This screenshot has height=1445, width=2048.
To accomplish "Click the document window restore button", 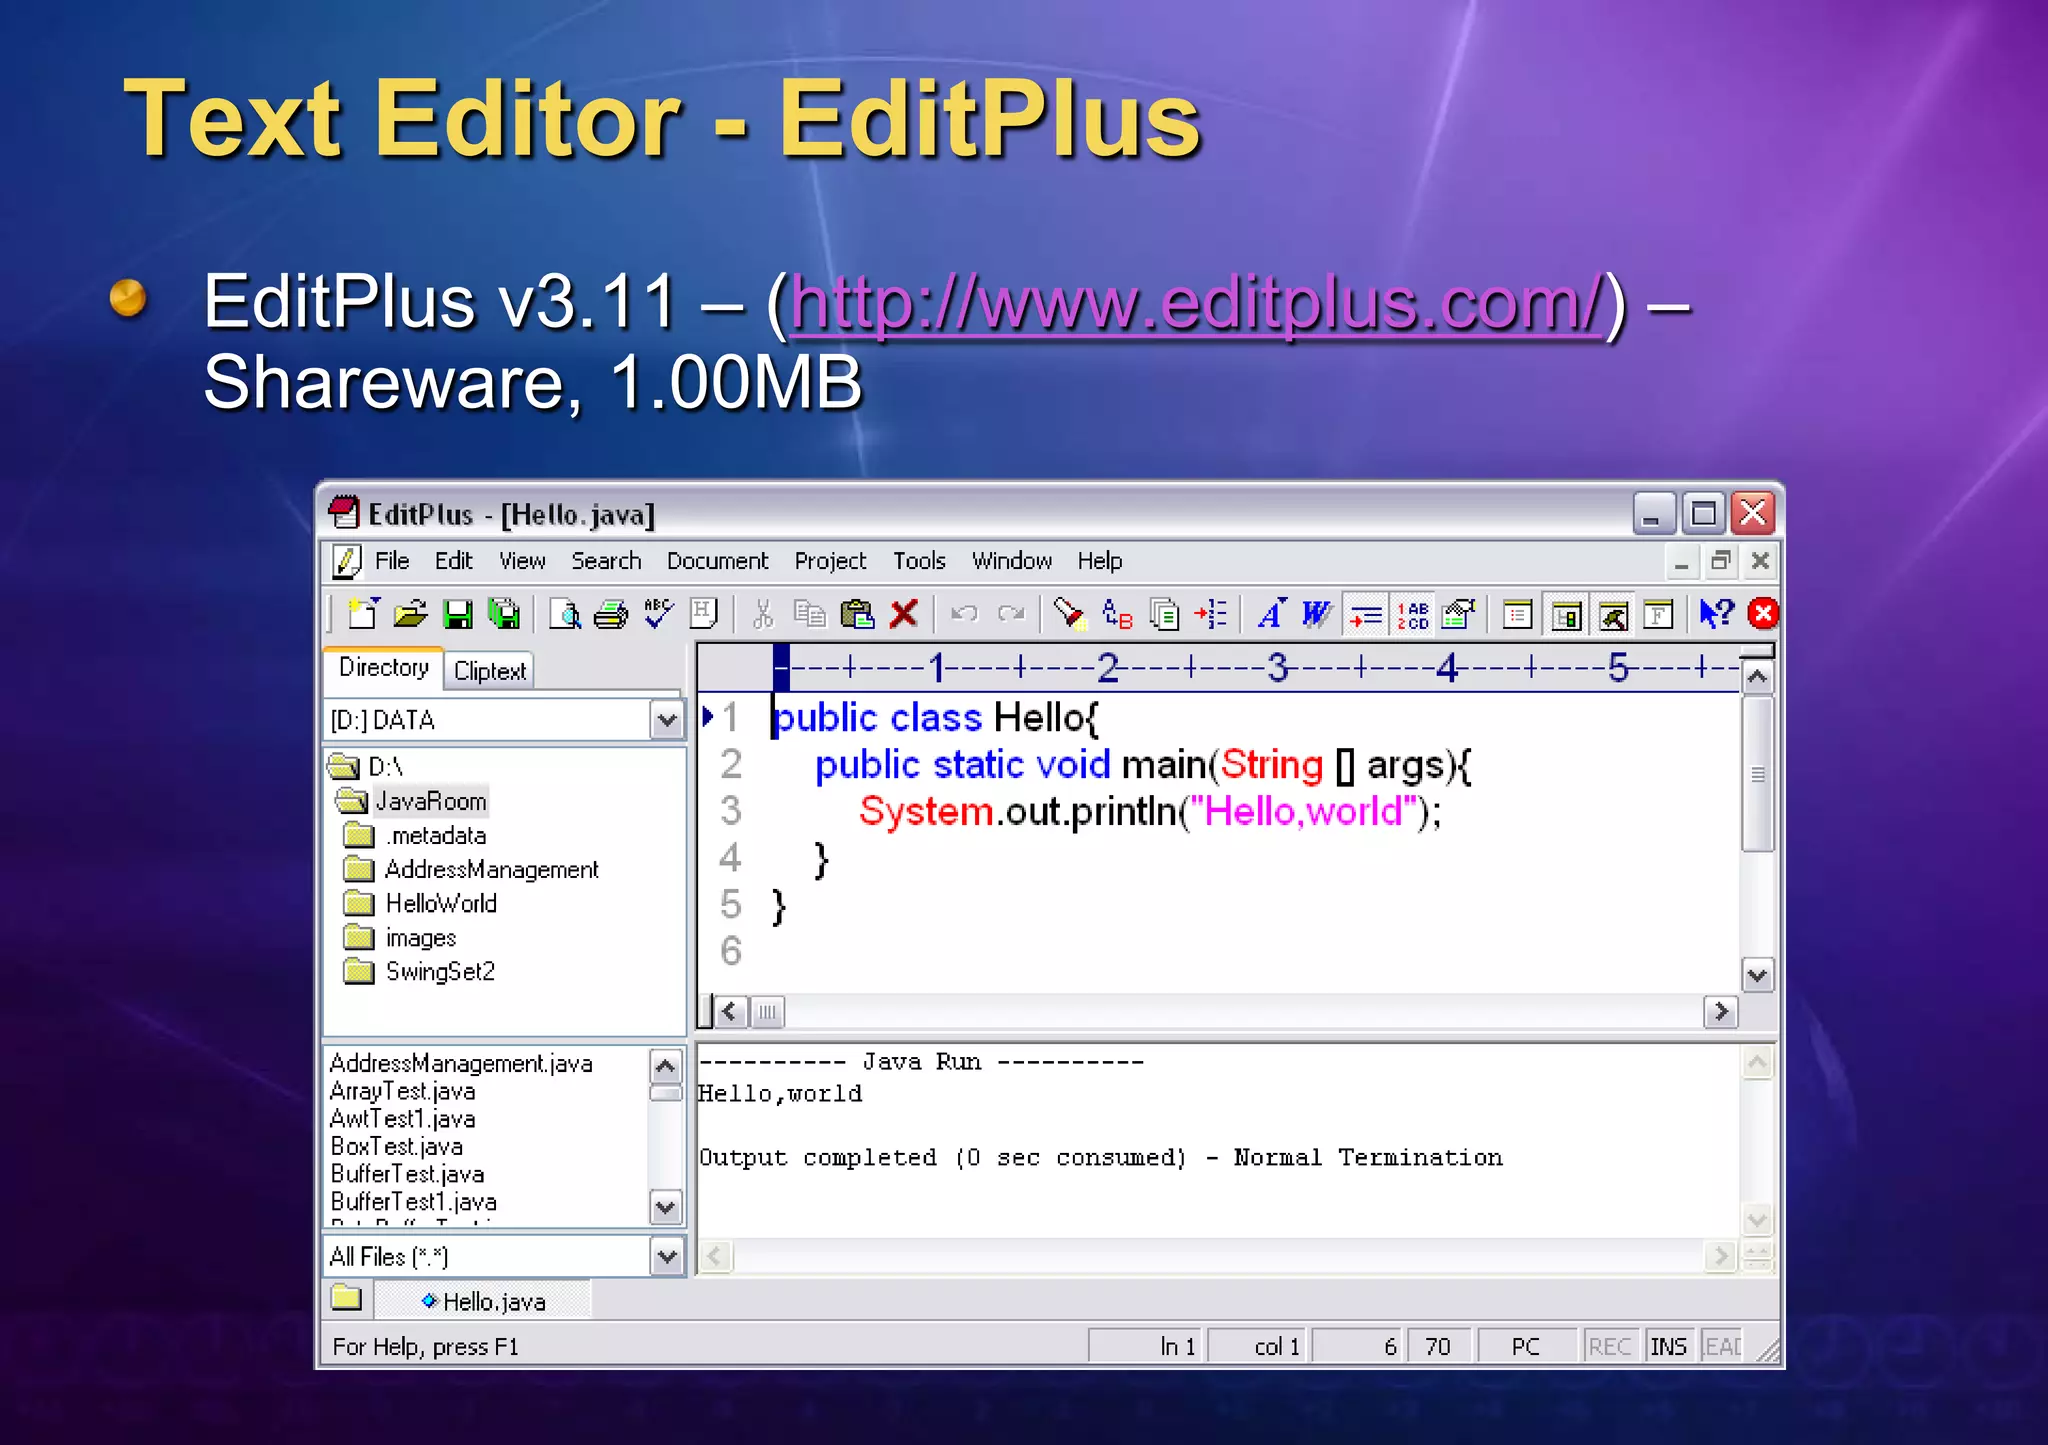I will tap(1720, 562).
